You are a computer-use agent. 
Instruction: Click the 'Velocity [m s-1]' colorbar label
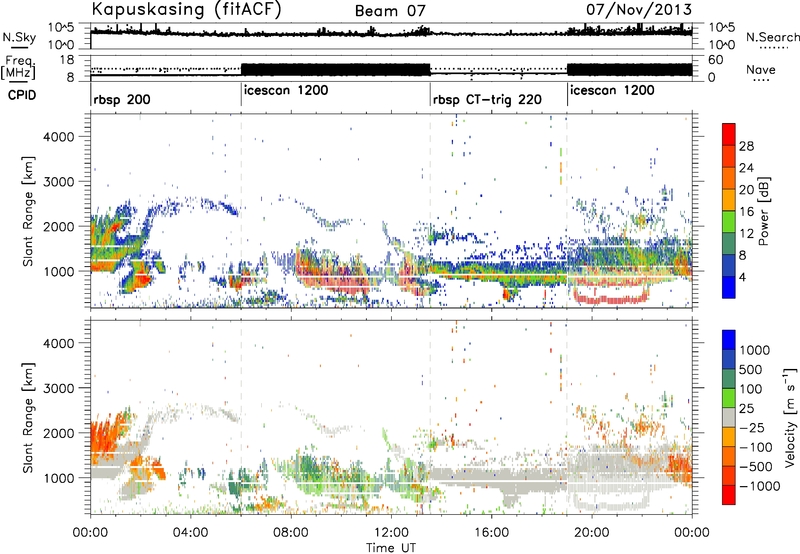(x=790, y=417)
